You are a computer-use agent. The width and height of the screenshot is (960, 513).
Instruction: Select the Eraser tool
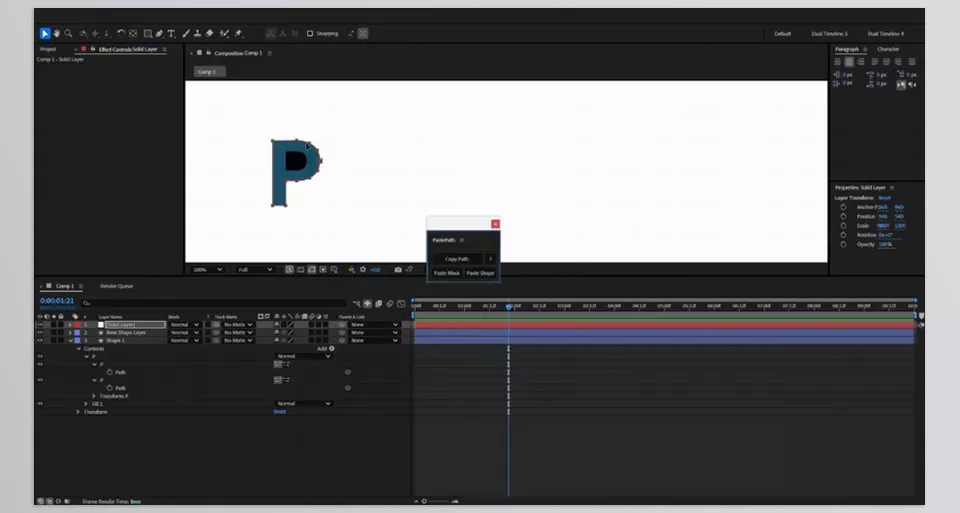pos(209,34)
